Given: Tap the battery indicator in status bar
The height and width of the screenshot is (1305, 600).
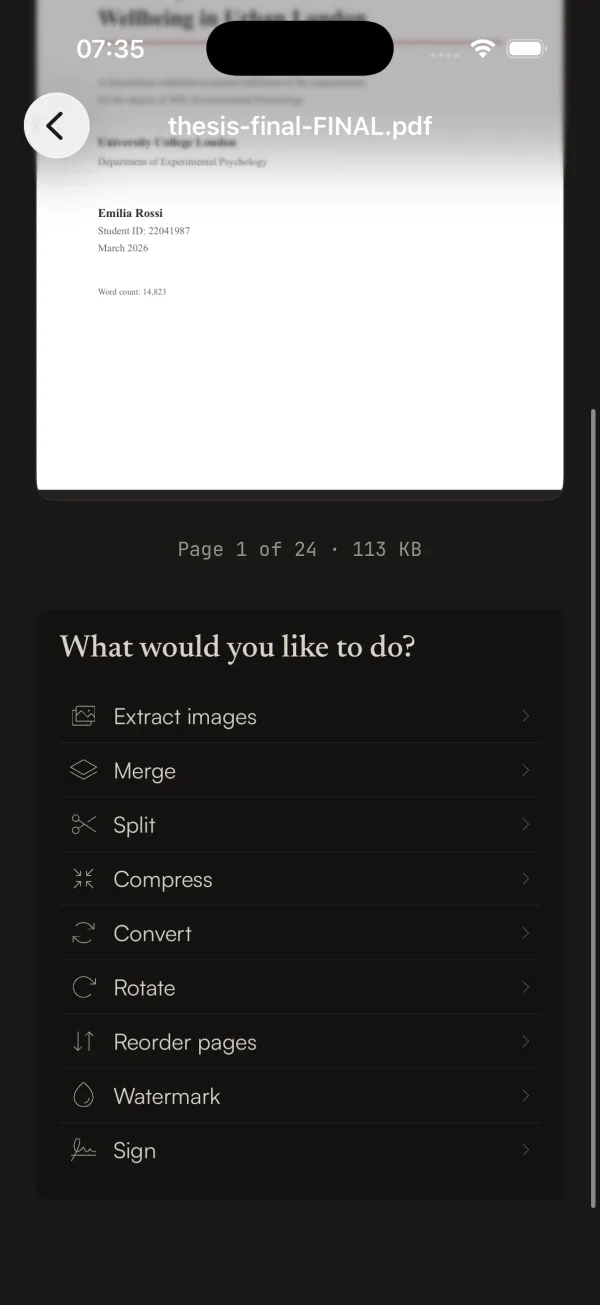Looking at the screenshot, I should (x=526, y=47).
